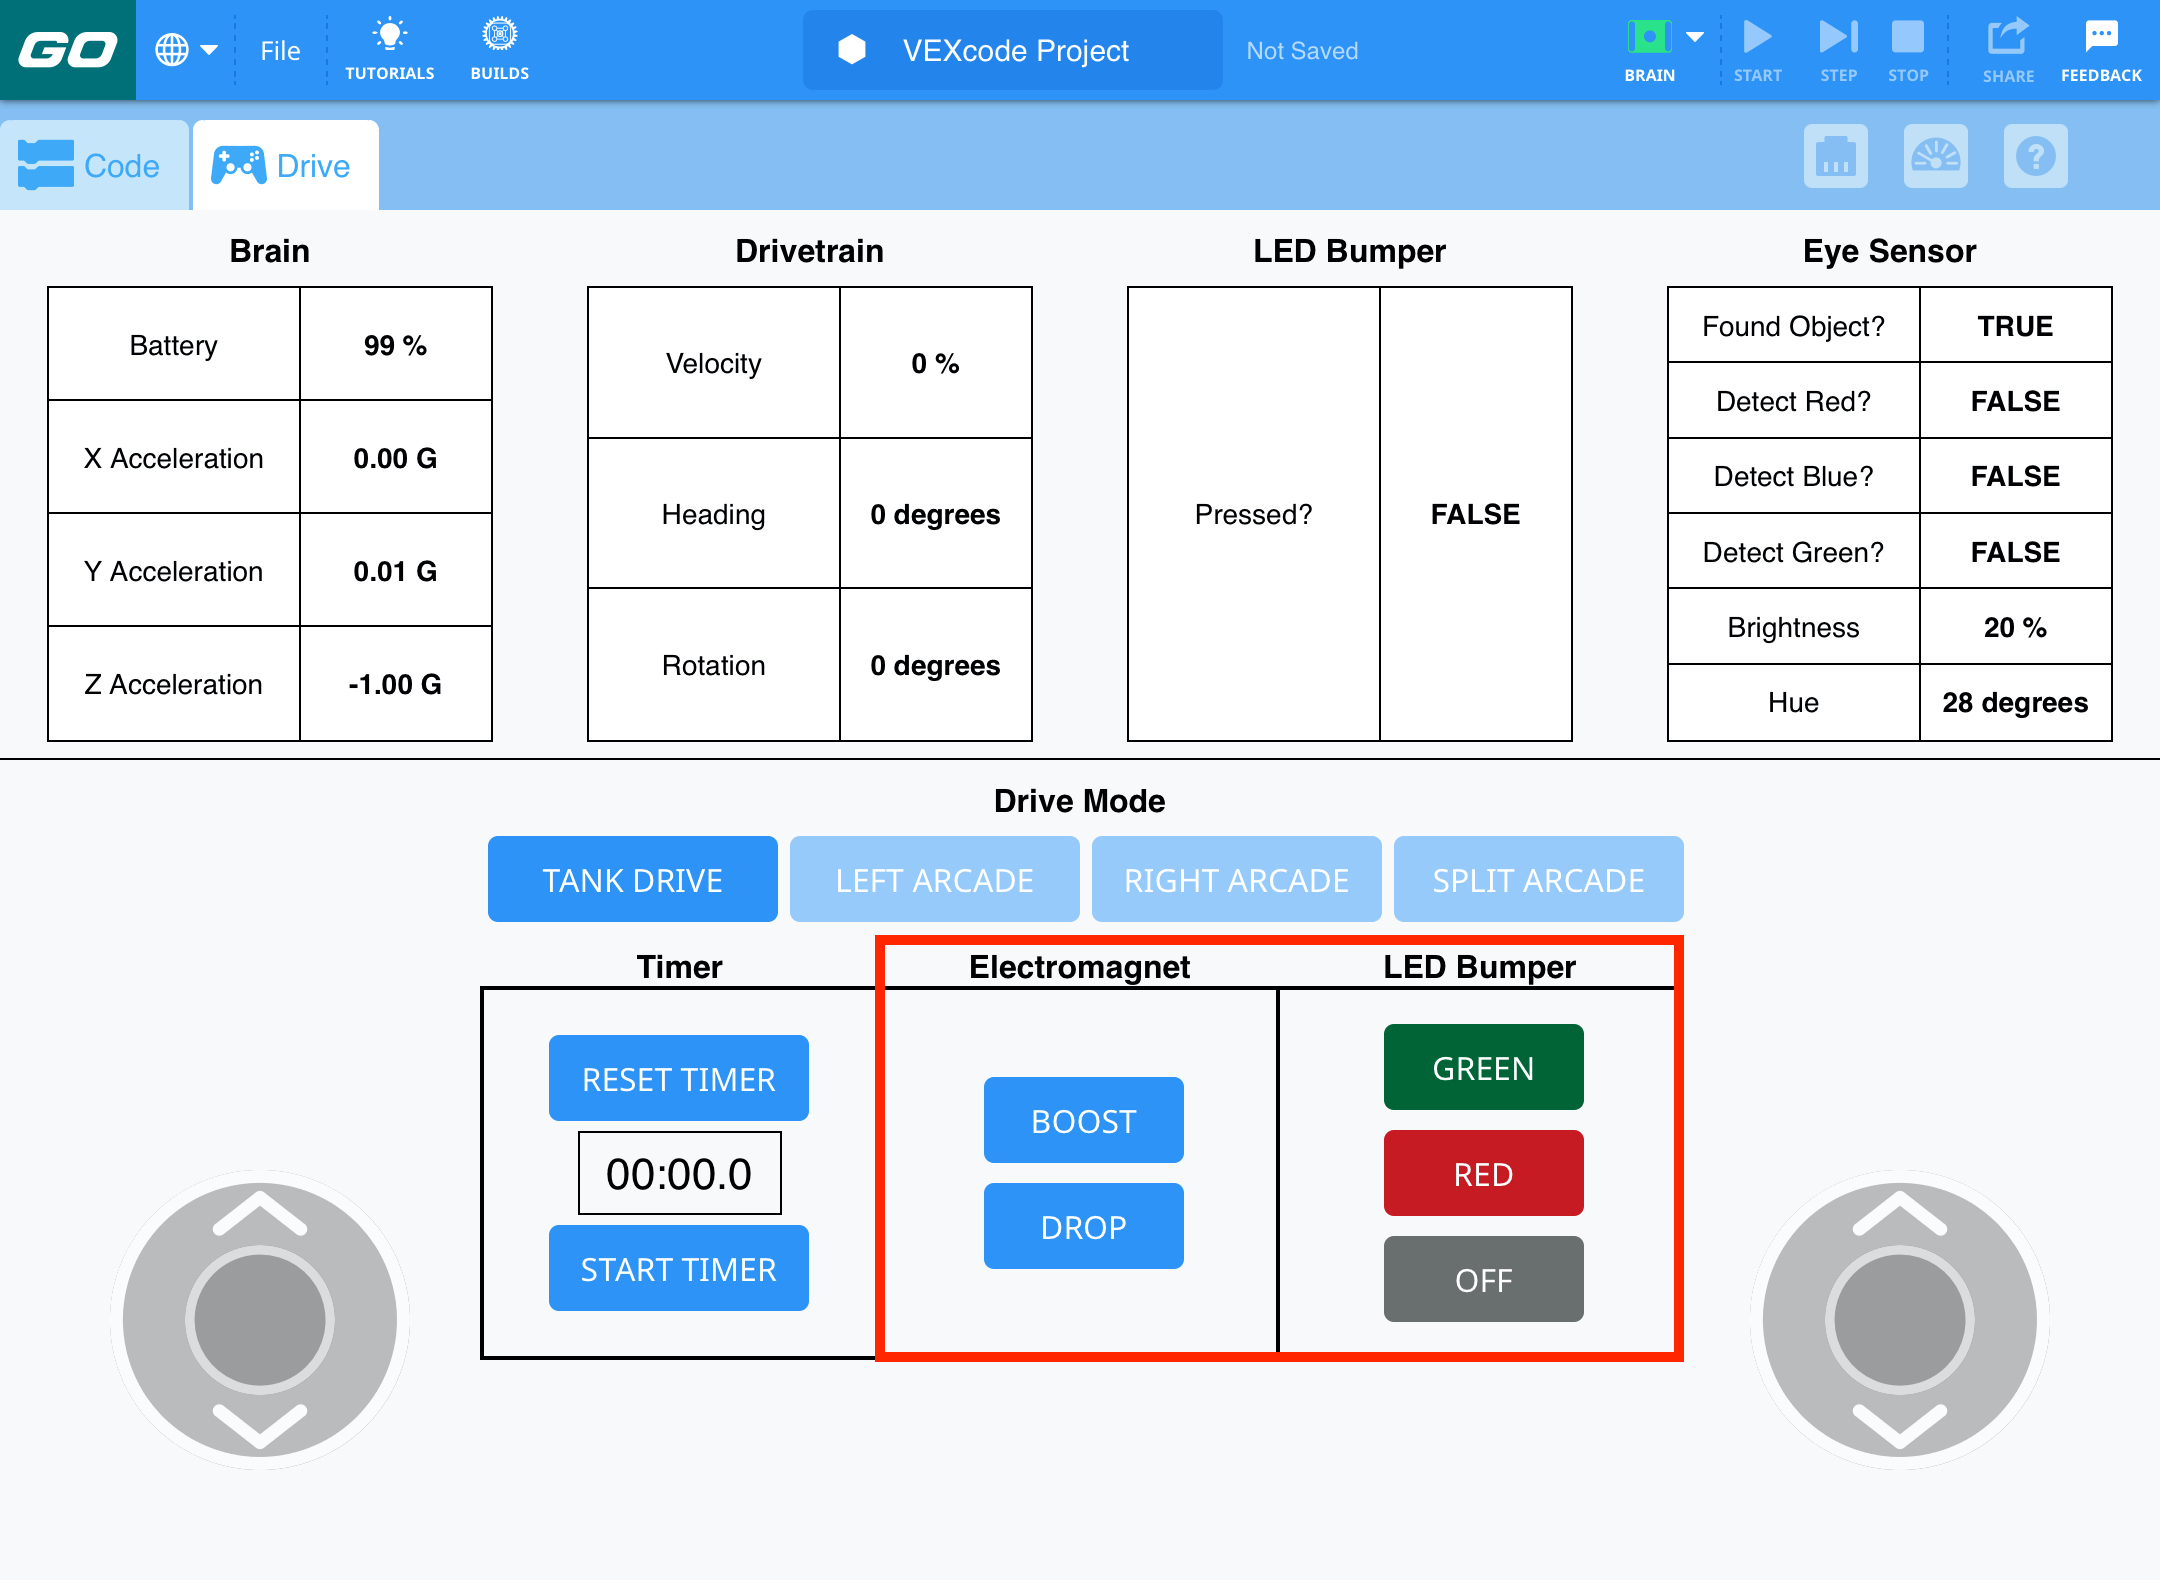The image size is (2160, 1580).
Task: Set the LED Bumper to Red
Action: coord(1483,1173)
